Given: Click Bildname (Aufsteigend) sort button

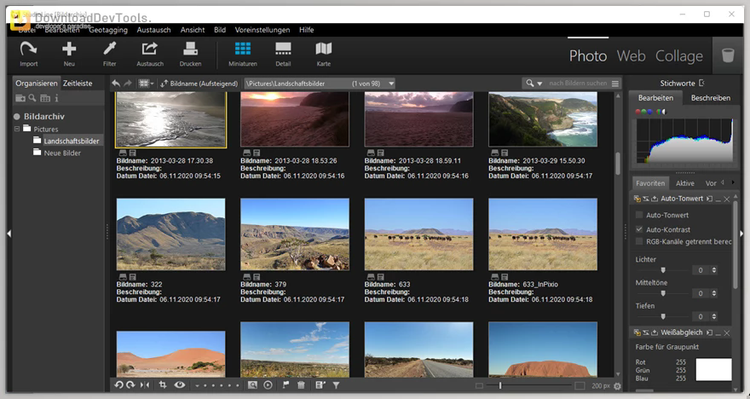Looking at the screenshot, I should point(199,83).
